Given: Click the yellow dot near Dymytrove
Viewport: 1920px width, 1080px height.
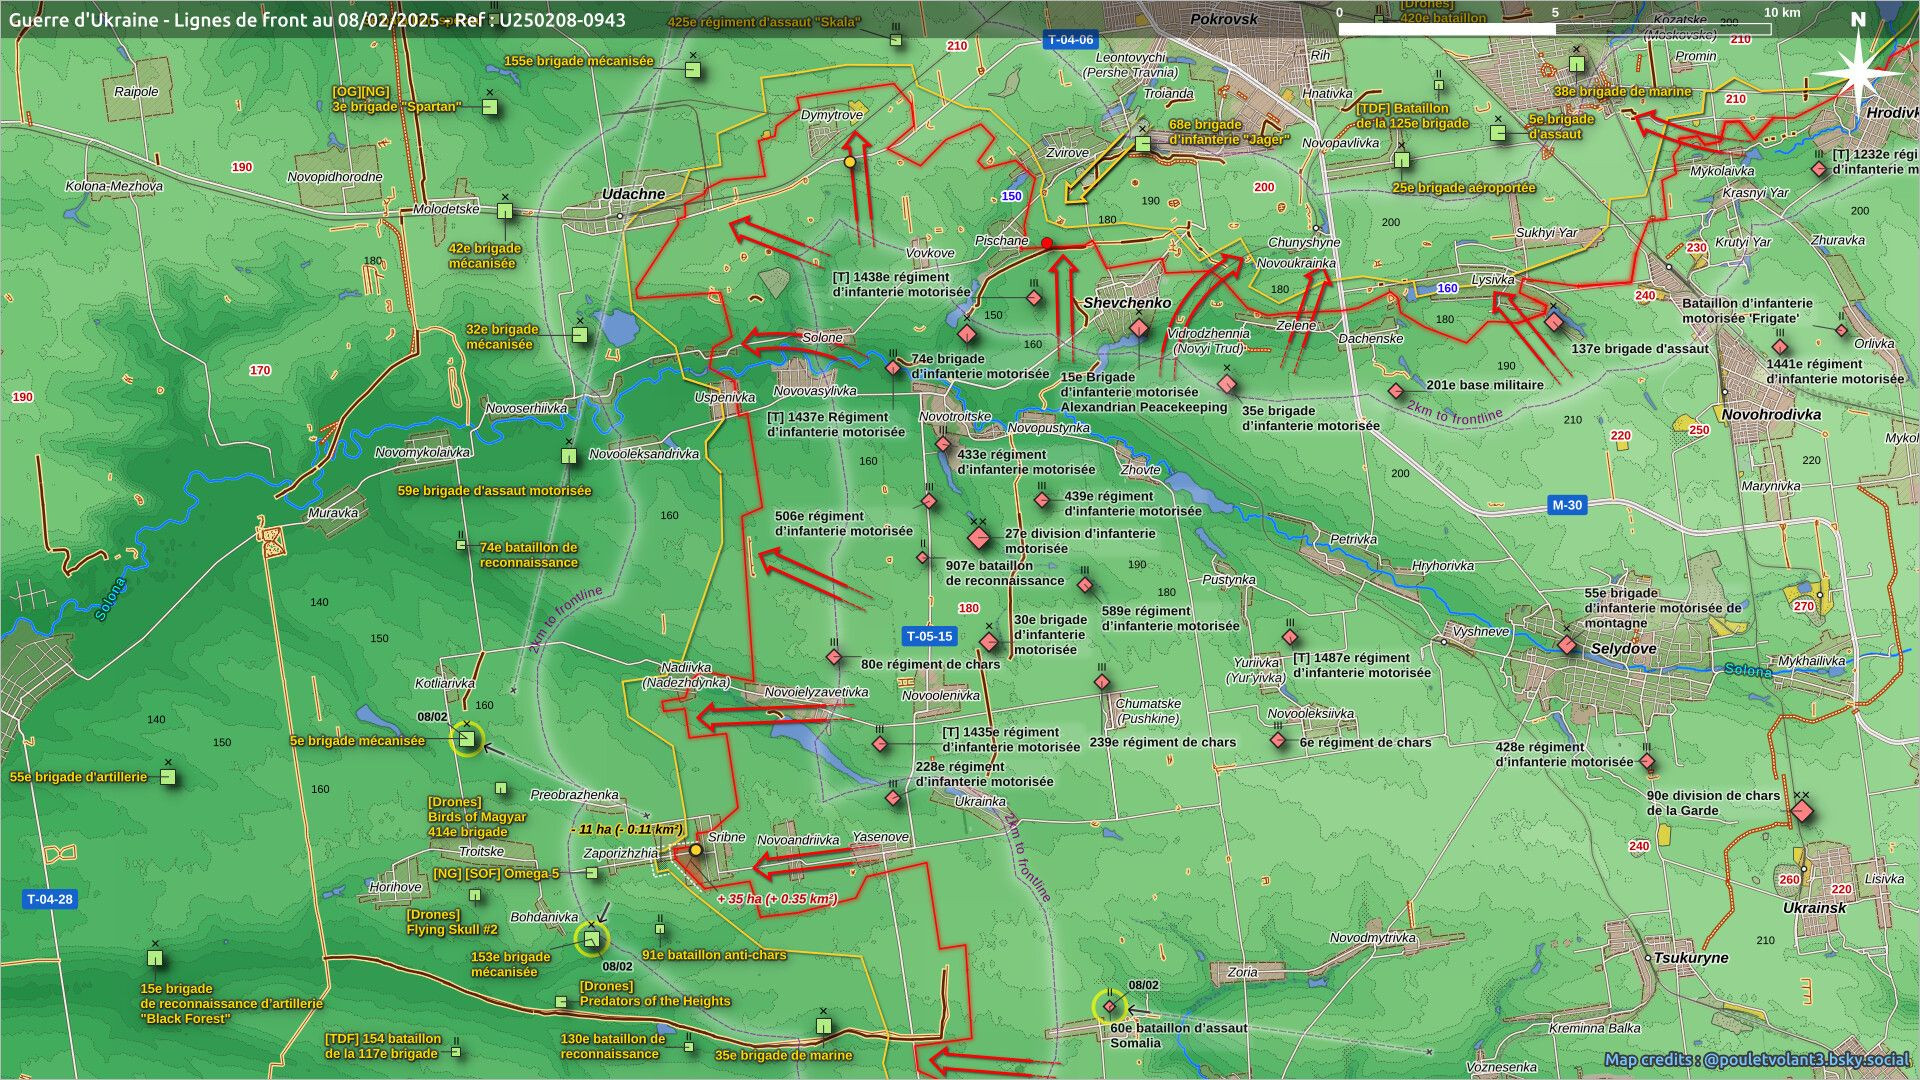Looking at the screenshot, I should pyautogui.click(x=850, y=161).
